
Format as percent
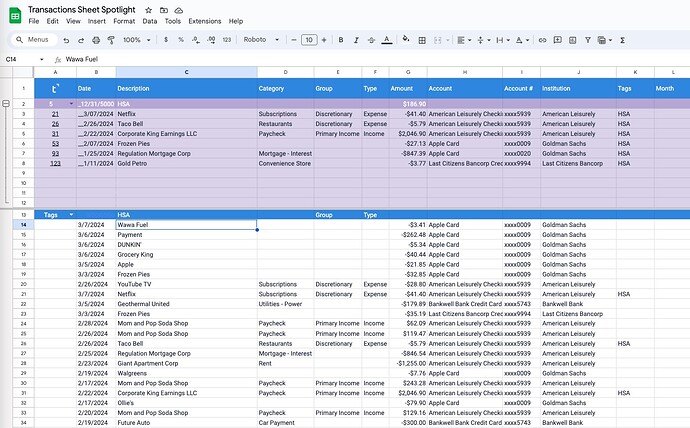coord(181,40)
